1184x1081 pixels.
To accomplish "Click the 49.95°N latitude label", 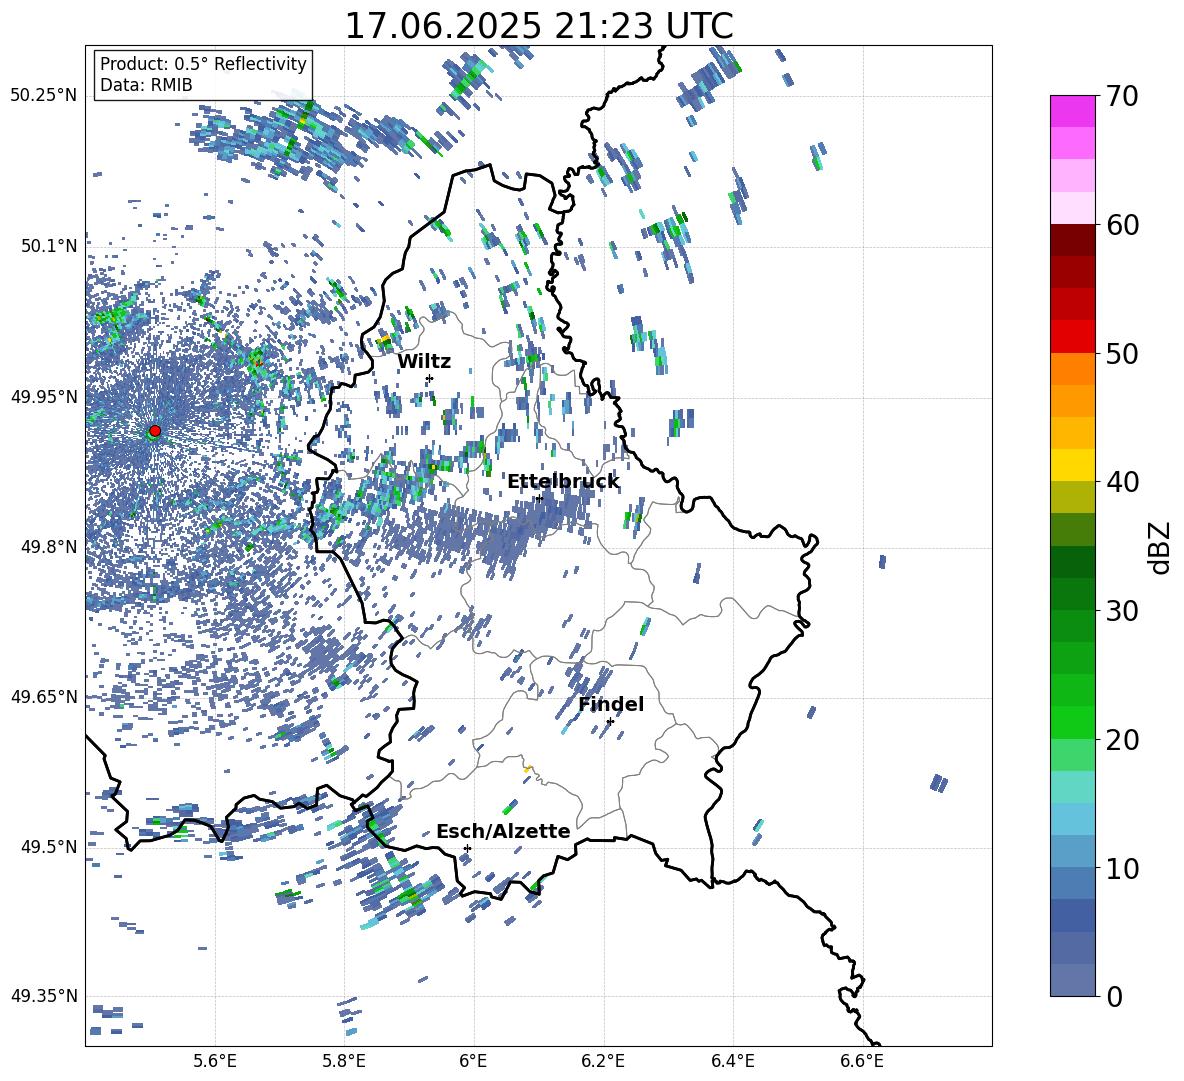I will coord(44,396).
